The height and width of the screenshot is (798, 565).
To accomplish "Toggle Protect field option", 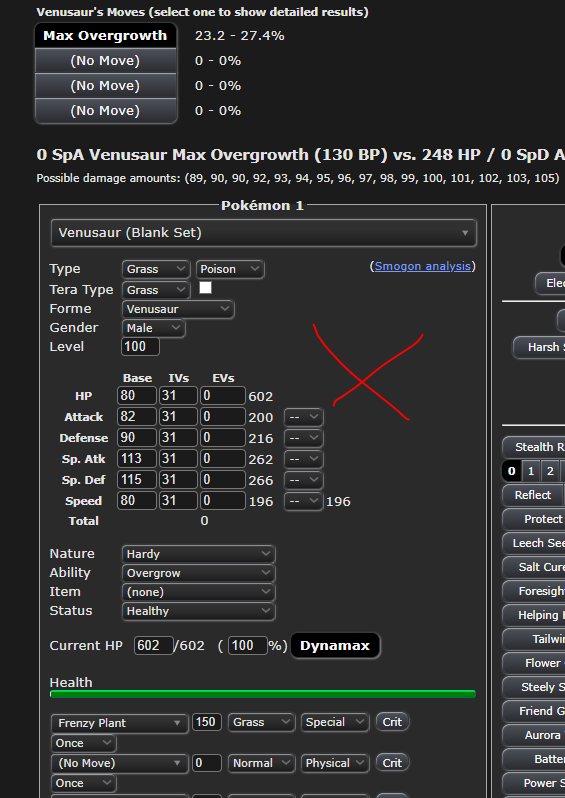I will pyautogui.click(x=534, y=519).
